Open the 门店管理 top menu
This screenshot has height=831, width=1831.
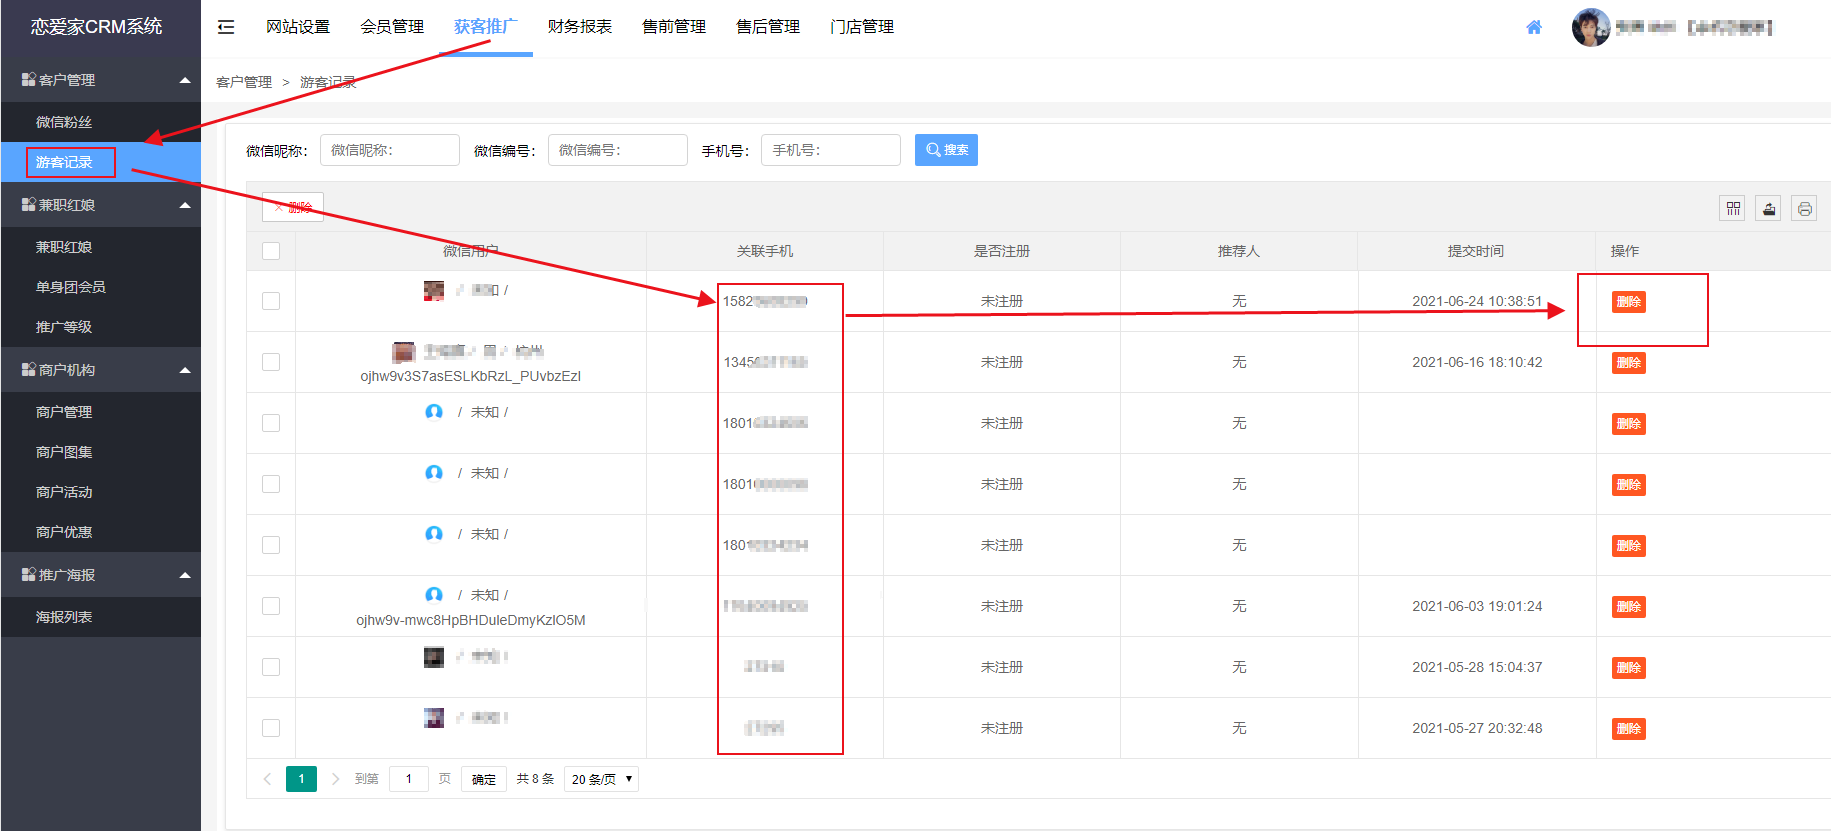[x=862, y=27]
